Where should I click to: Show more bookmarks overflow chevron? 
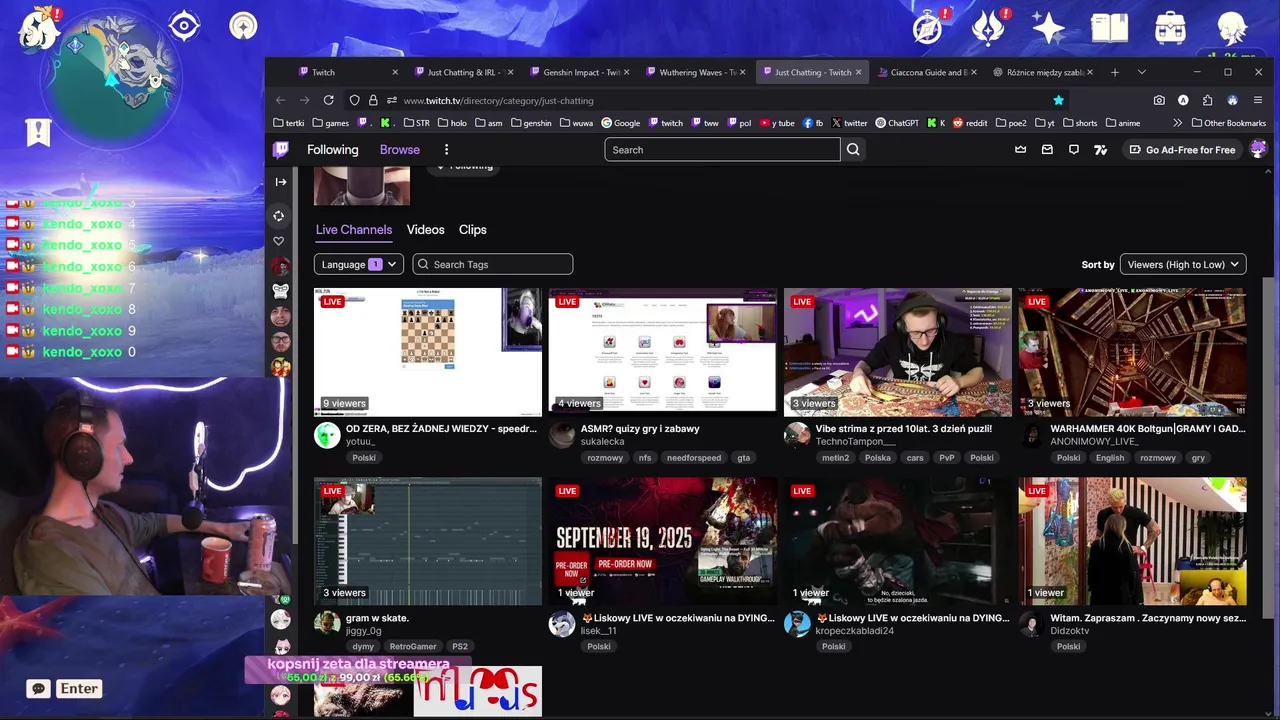(1177, 123)
